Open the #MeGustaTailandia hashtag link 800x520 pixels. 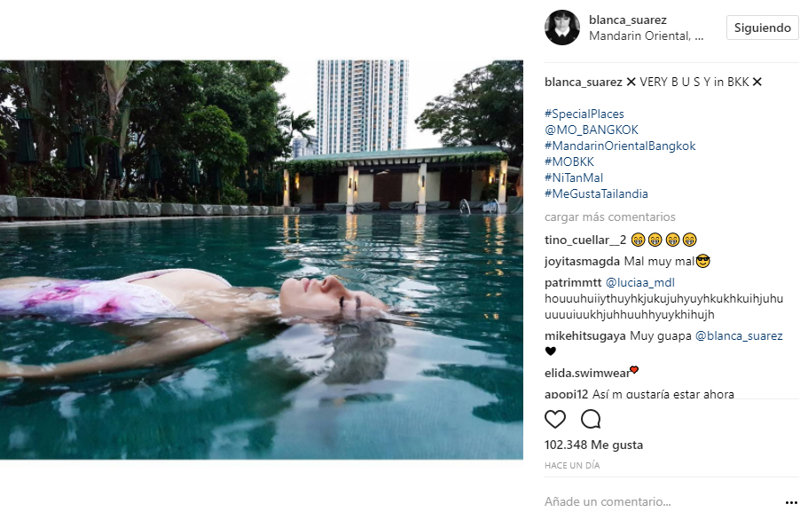(x=596, y=194)
